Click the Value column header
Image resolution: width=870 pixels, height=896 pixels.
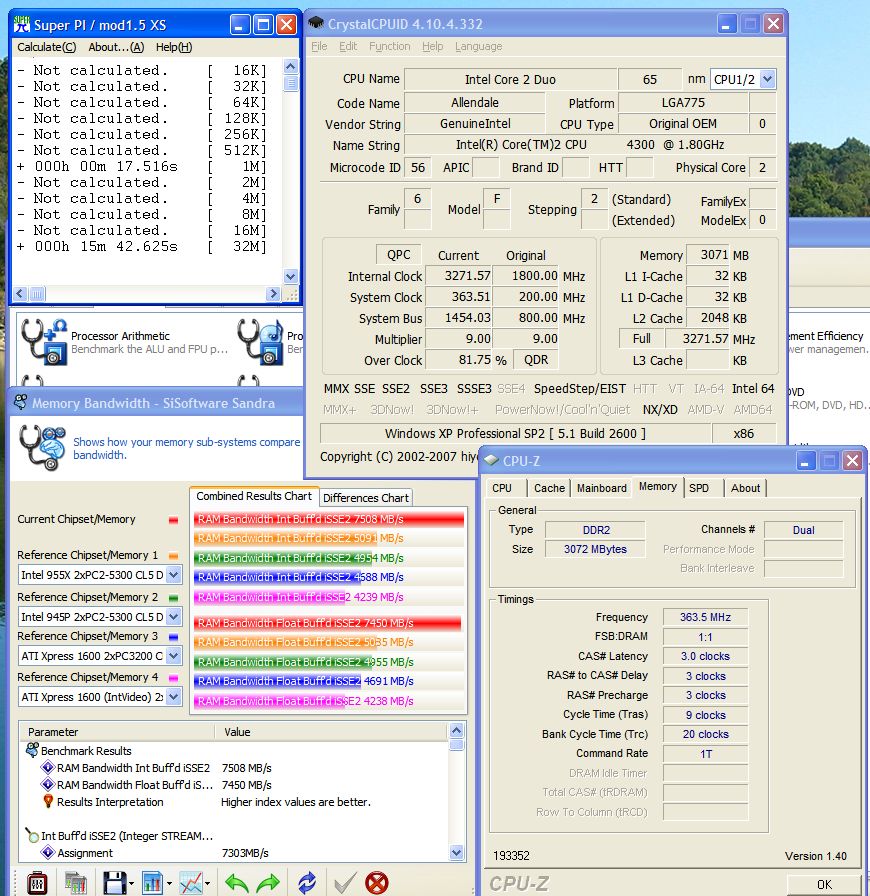tap(332, 731)
